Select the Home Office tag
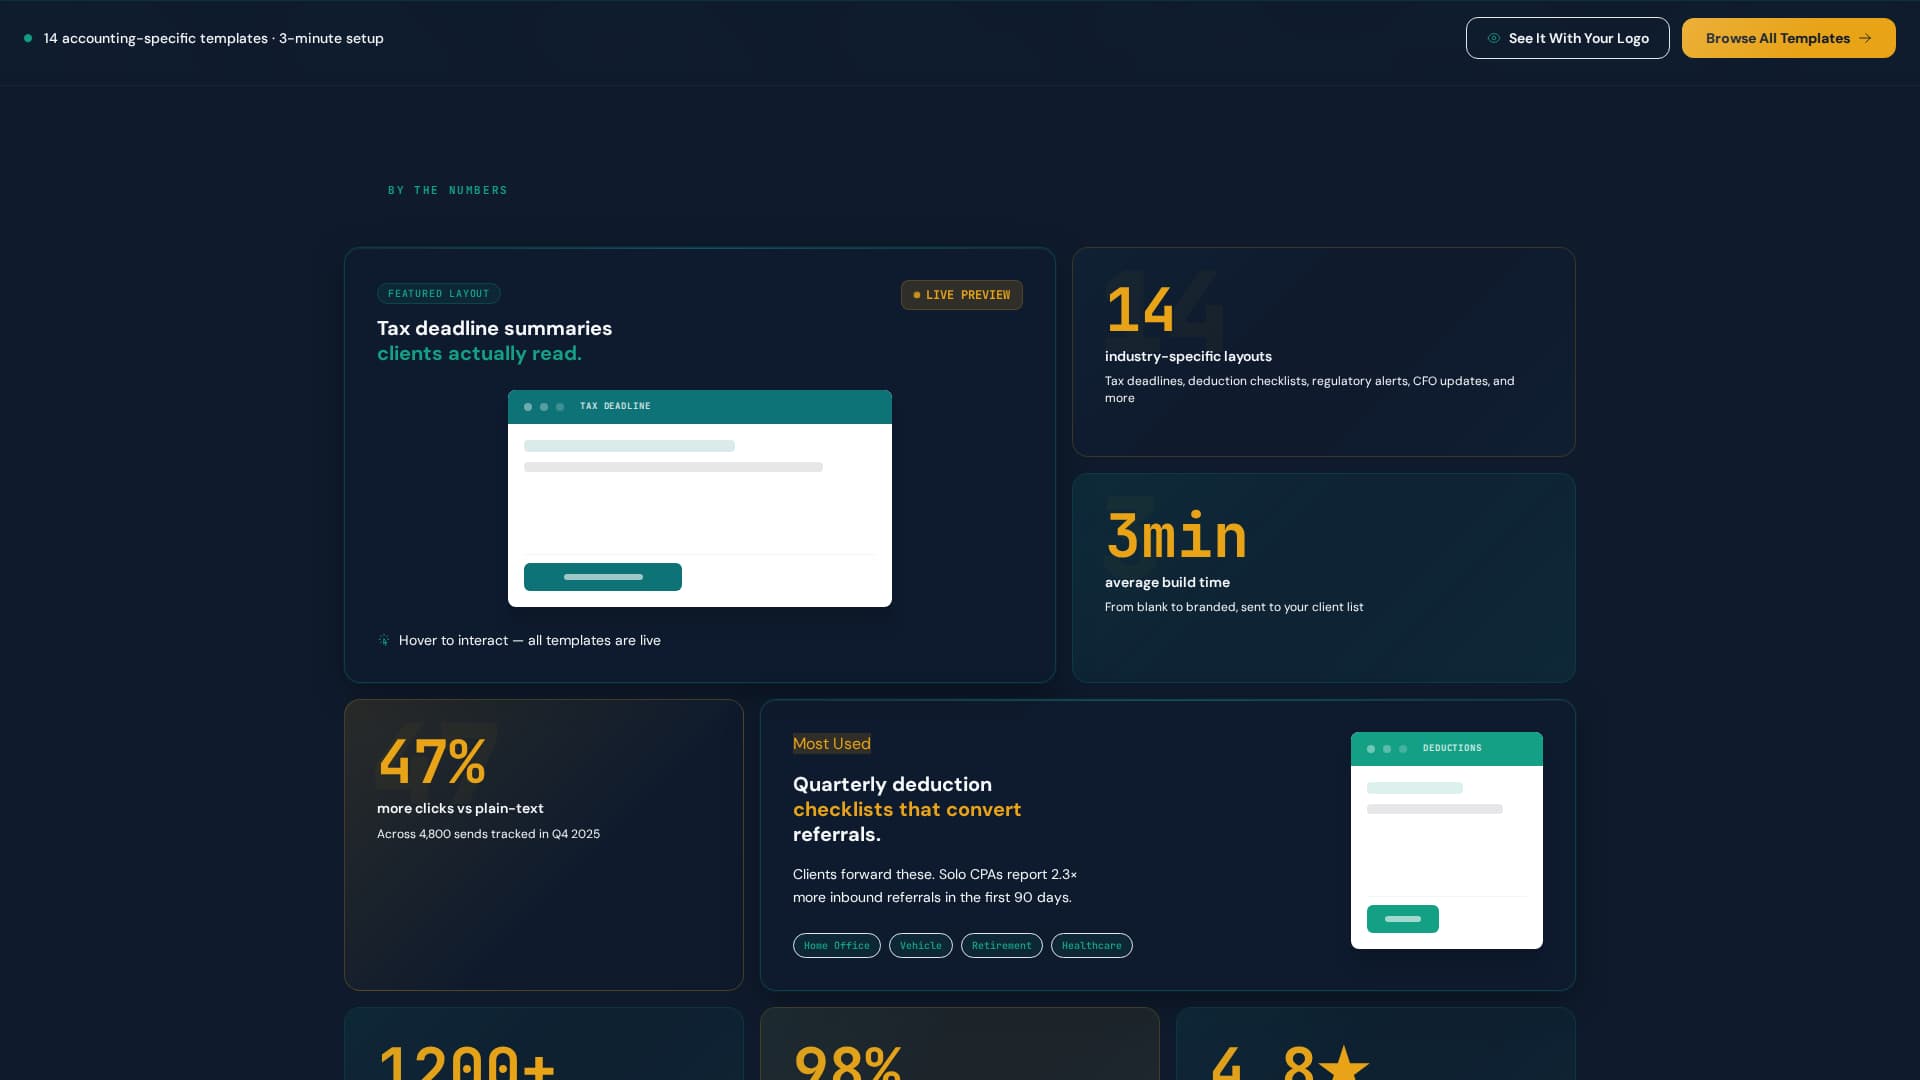Viewport: 1920px width, 1080px height. (x=837, y=946)
